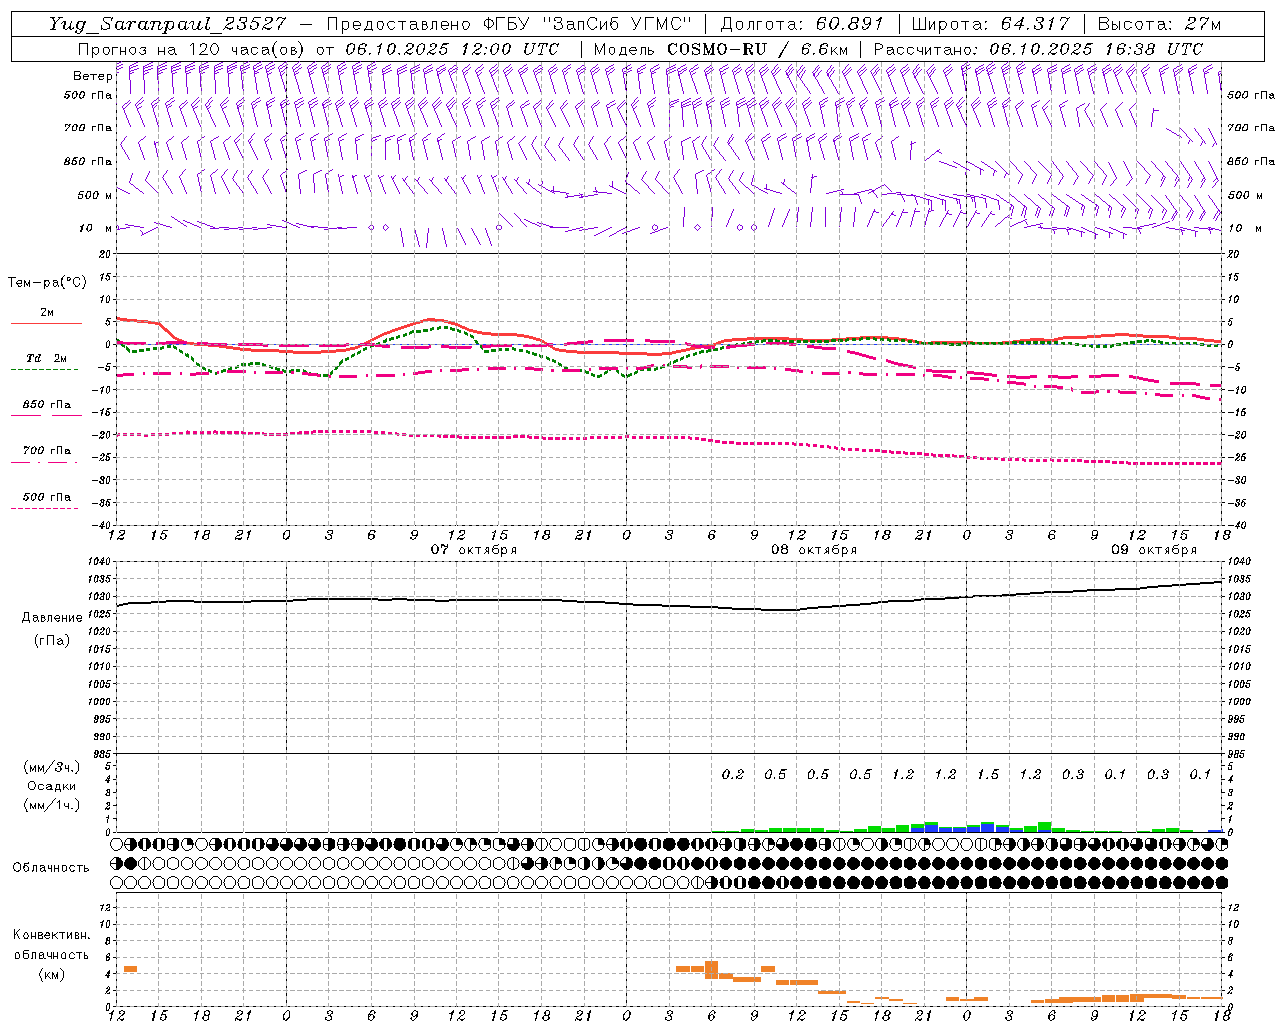Click the Давление pressure panel label

(x=52, y=618)
